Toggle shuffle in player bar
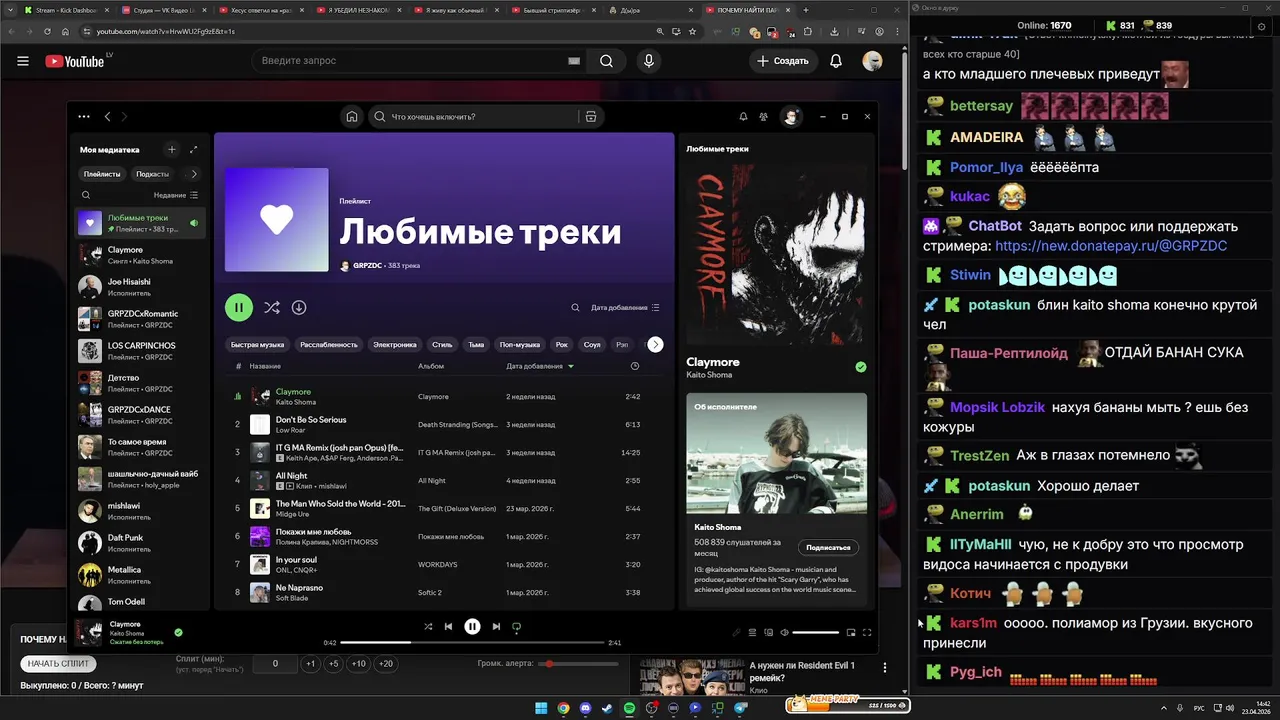This screenshot has width=1280, height=720. pos(428,627)
